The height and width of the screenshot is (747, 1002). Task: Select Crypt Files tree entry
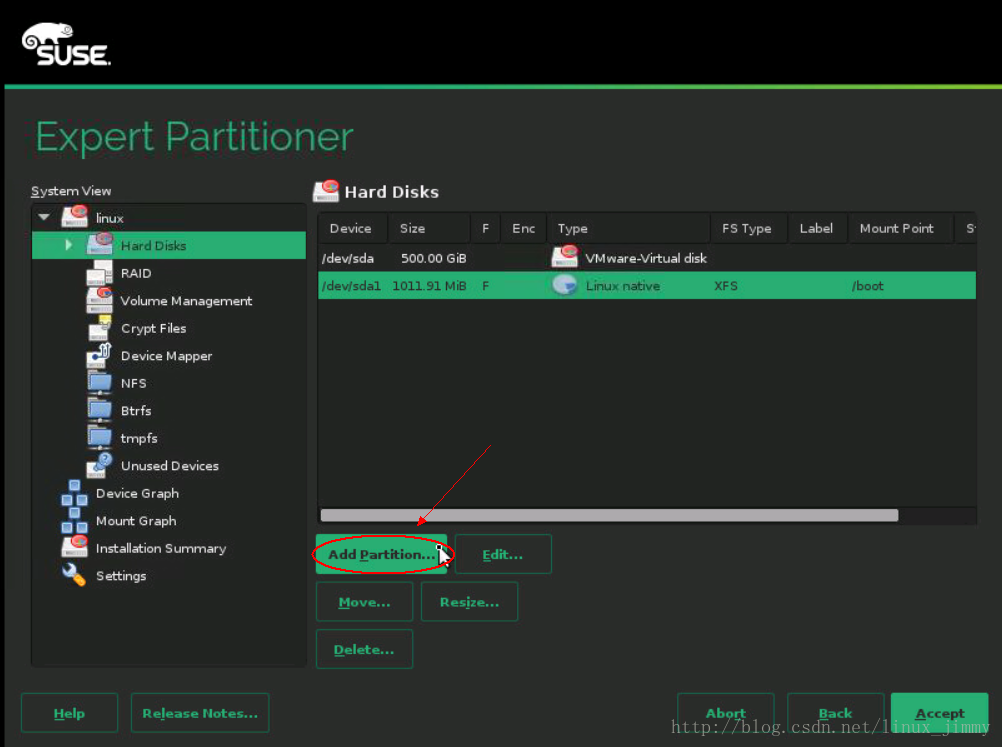point(153,328)
